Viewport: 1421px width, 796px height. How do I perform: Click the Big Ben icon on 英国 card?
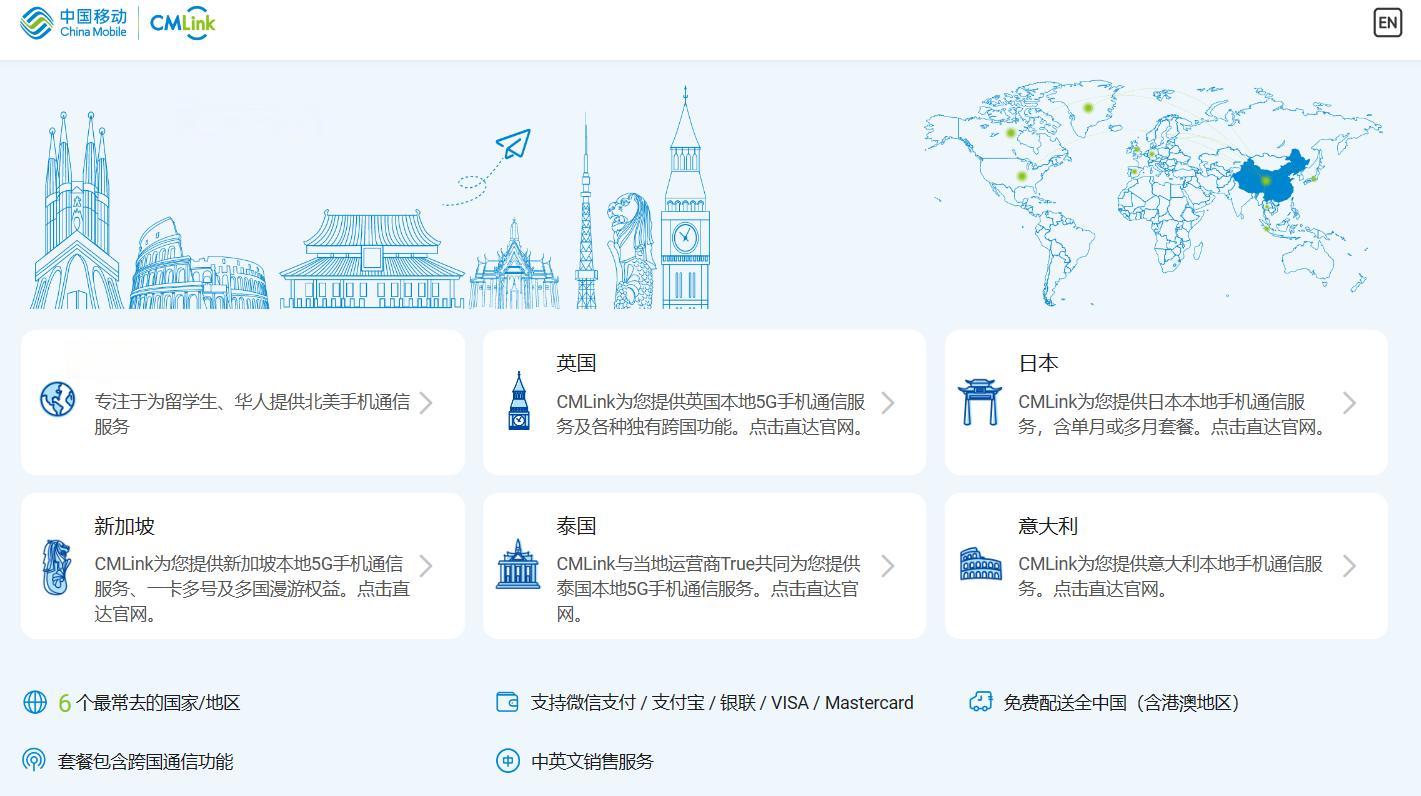519,401
